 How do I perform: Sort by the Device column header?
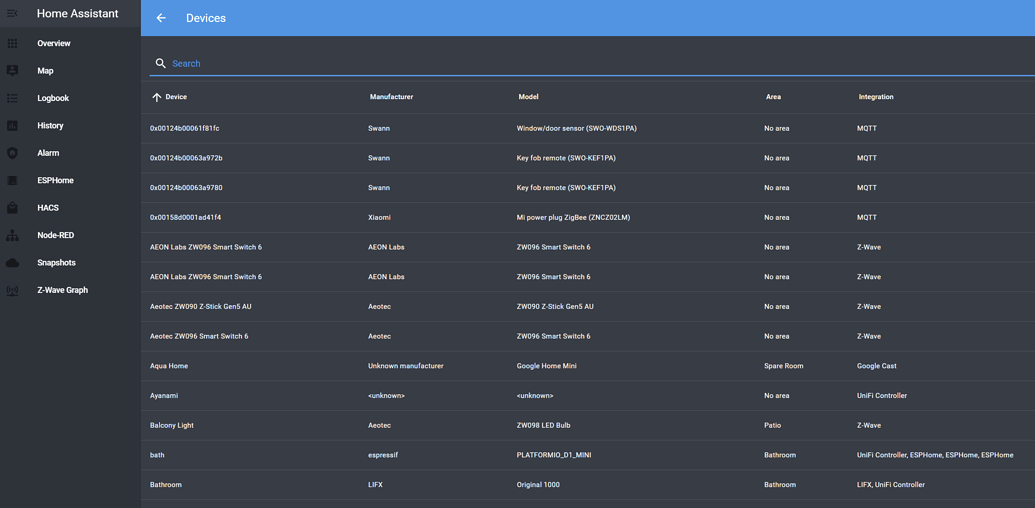coord(176,97)
